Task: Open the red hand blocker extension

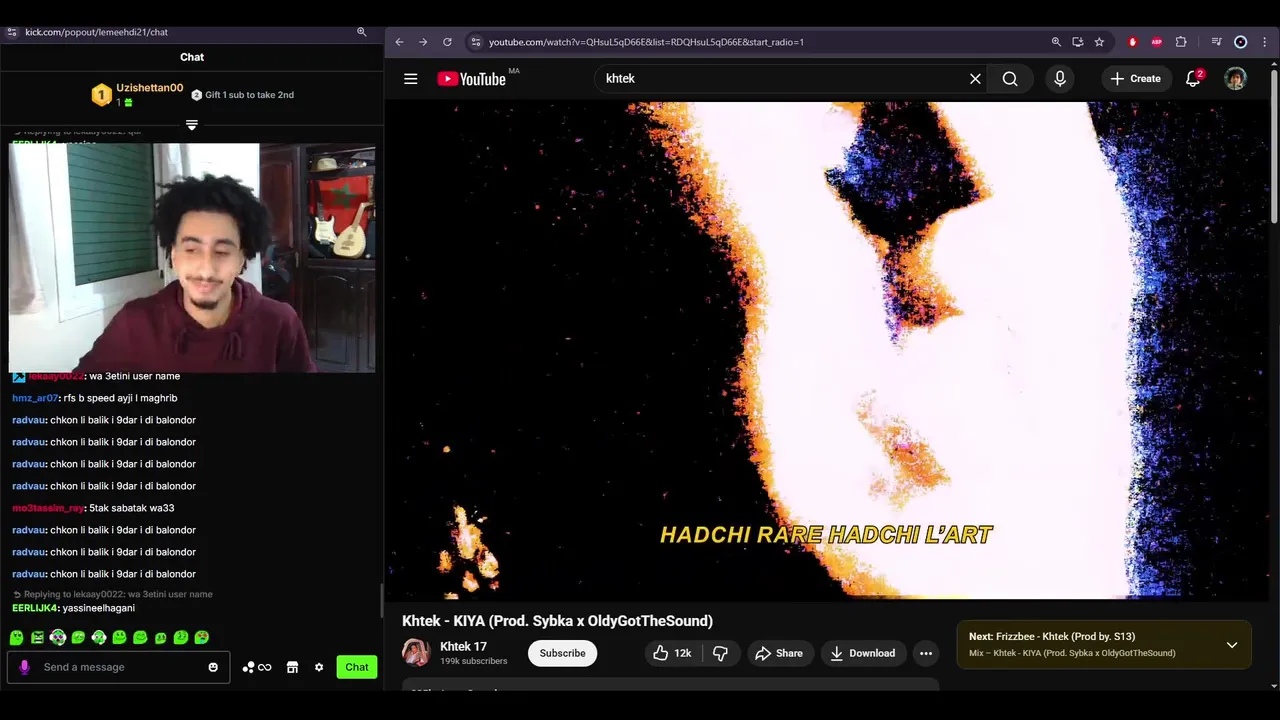Action: tap(1133, 42)
